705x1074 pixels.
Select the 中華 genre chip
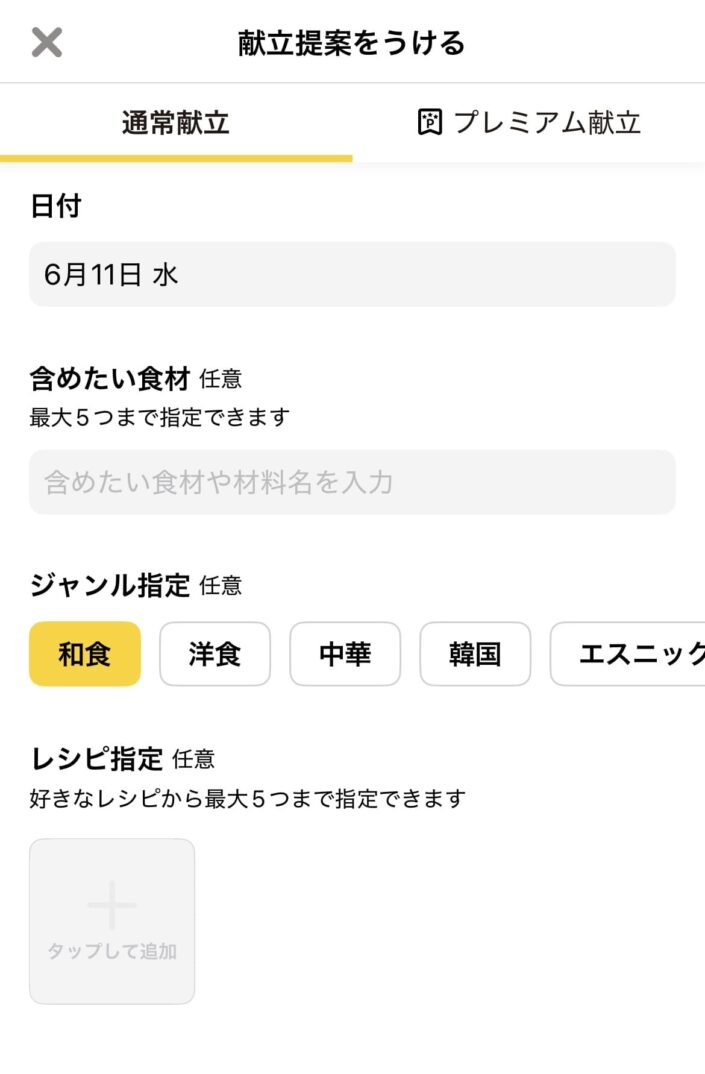pos(345,654)
